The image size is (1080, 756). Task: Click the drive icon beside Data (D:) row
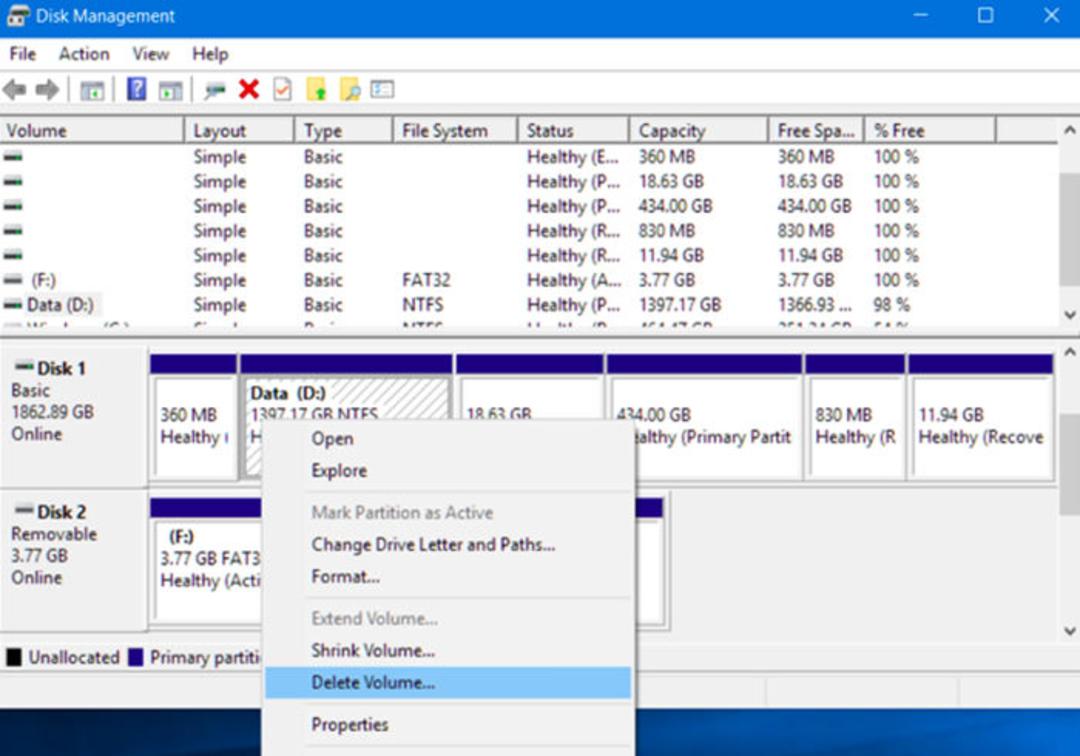point(12,304)
